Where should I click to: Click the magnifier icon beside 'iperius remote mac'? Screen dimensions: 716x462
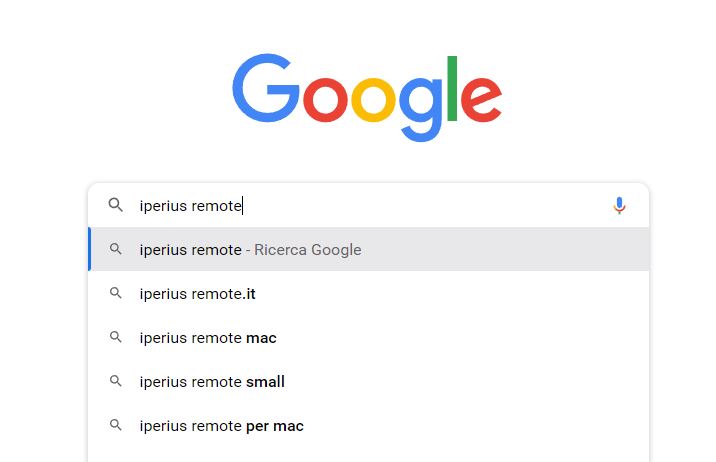tap(116, 337)
